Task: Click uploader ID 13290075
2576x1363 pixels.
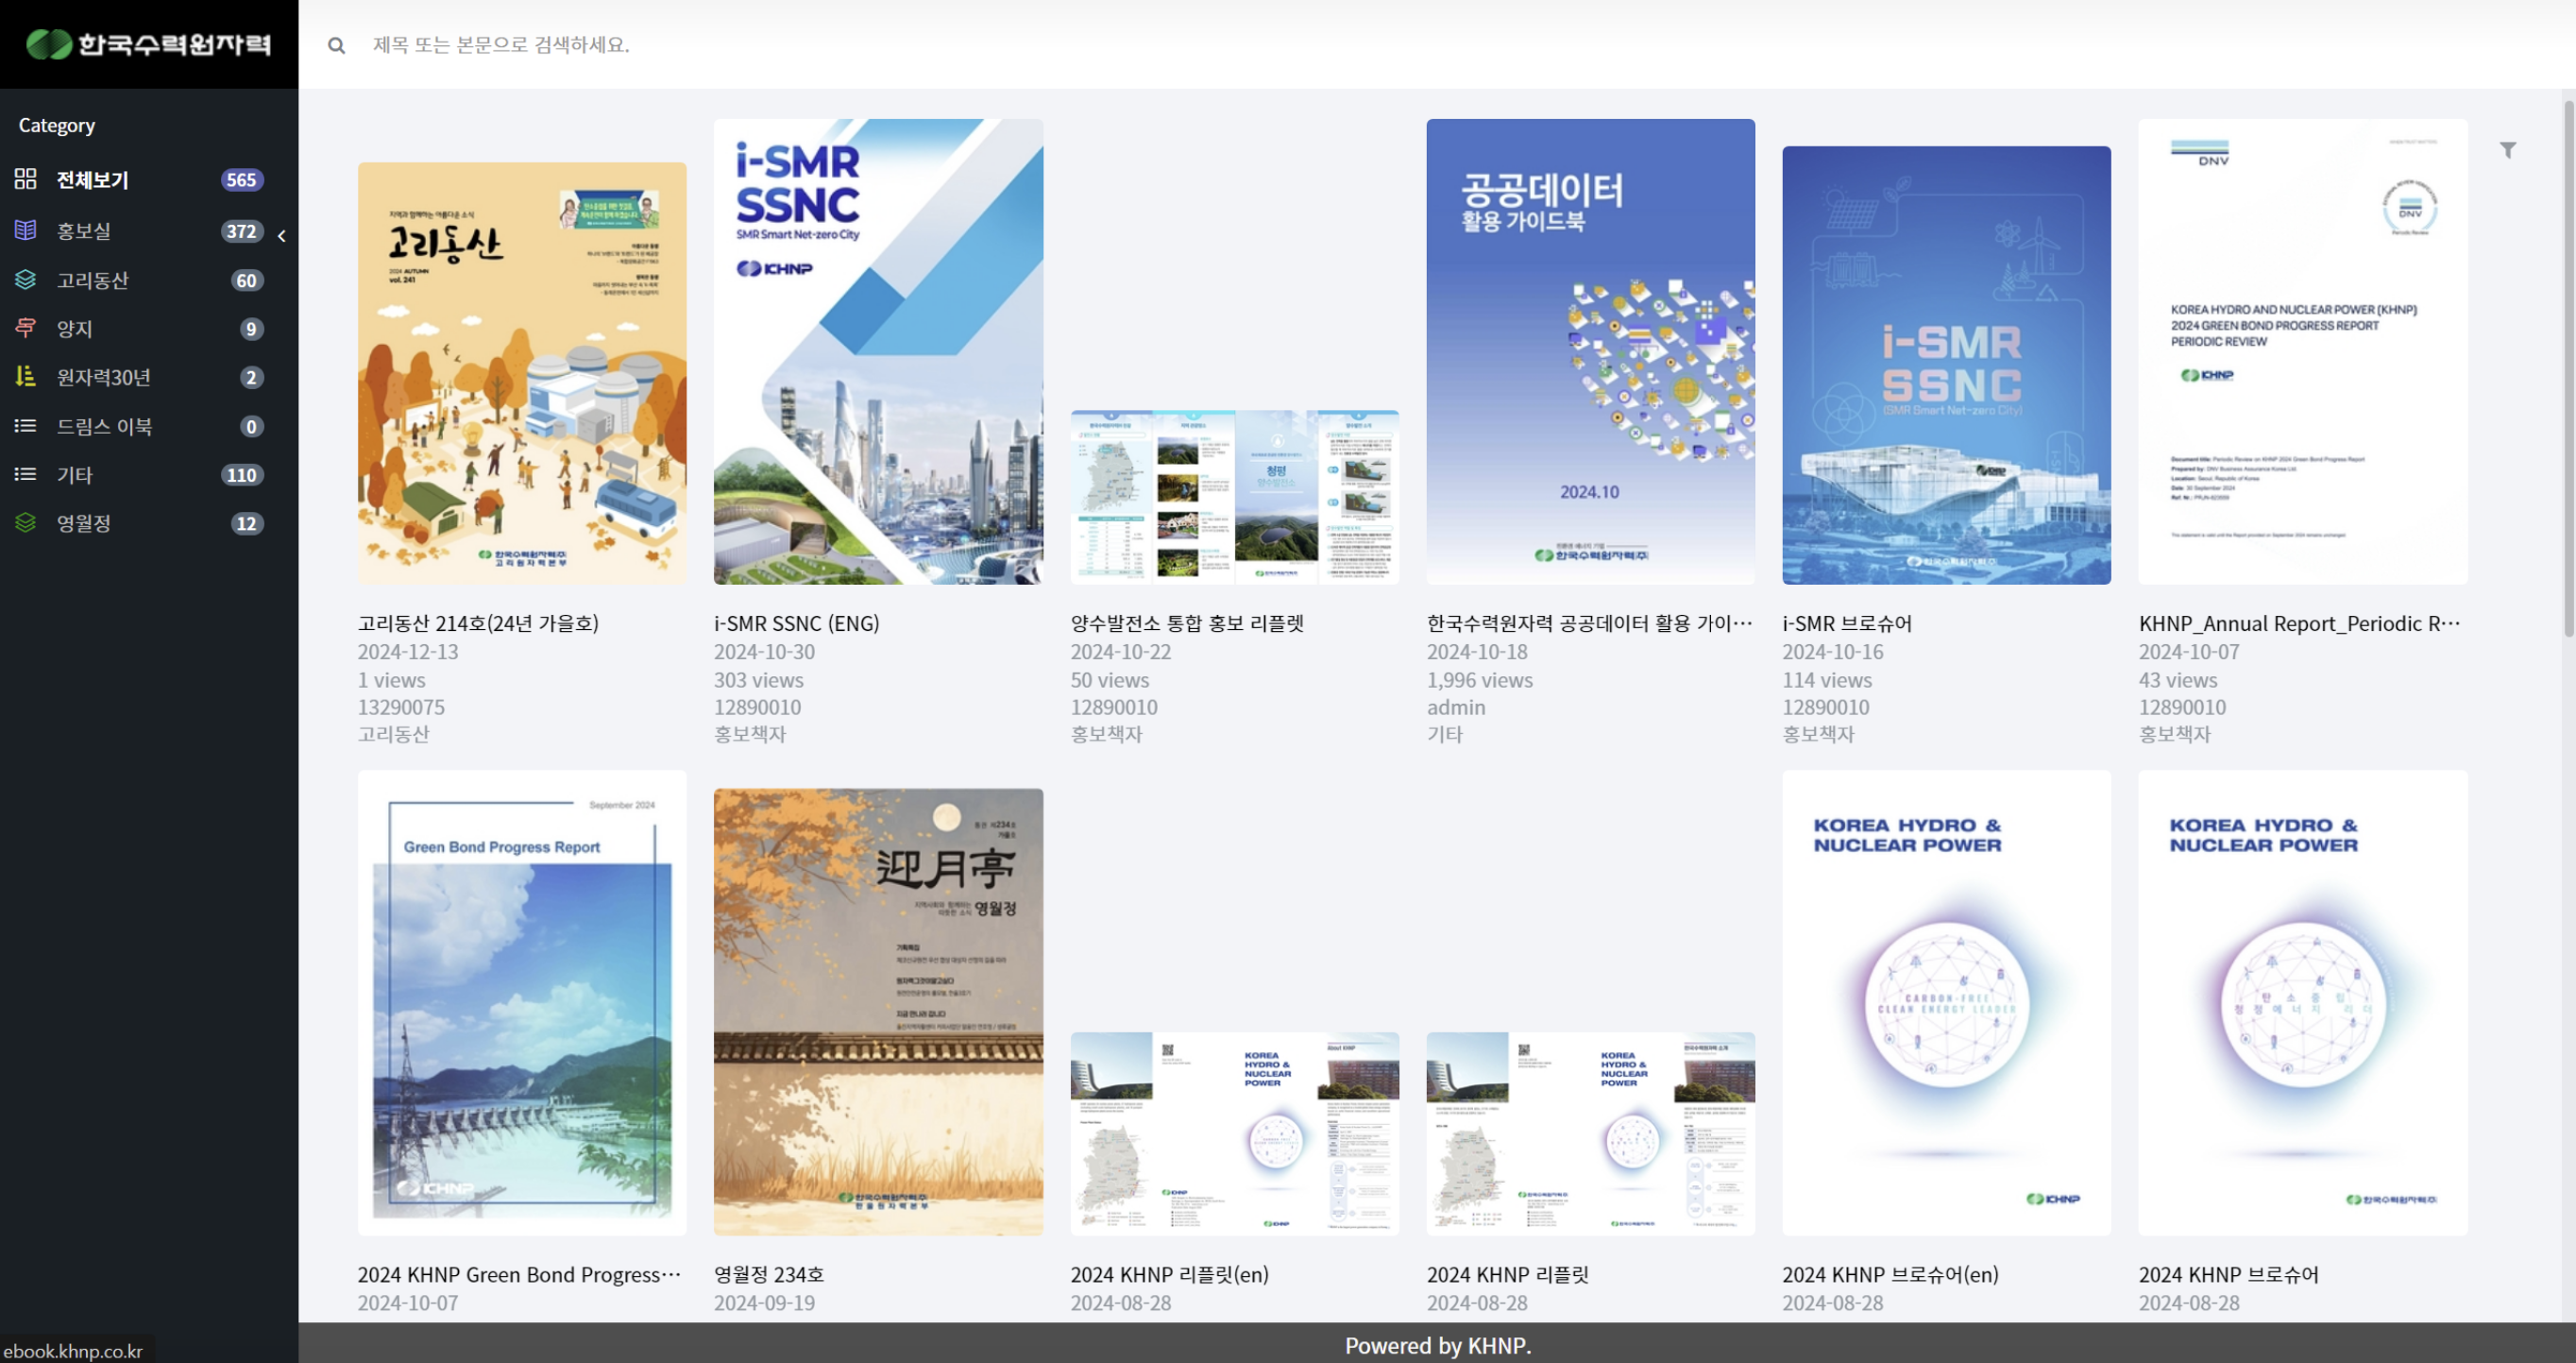Action: [401, 707]
